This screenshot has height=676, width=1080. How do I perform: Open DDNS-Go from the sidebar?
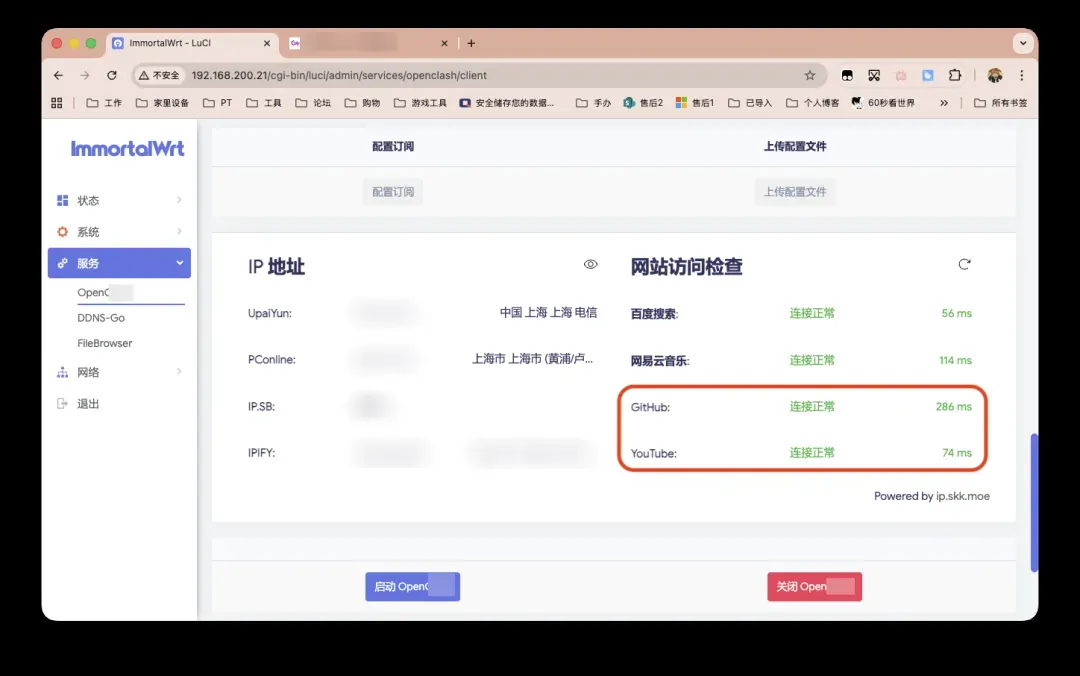coord(101,318)
